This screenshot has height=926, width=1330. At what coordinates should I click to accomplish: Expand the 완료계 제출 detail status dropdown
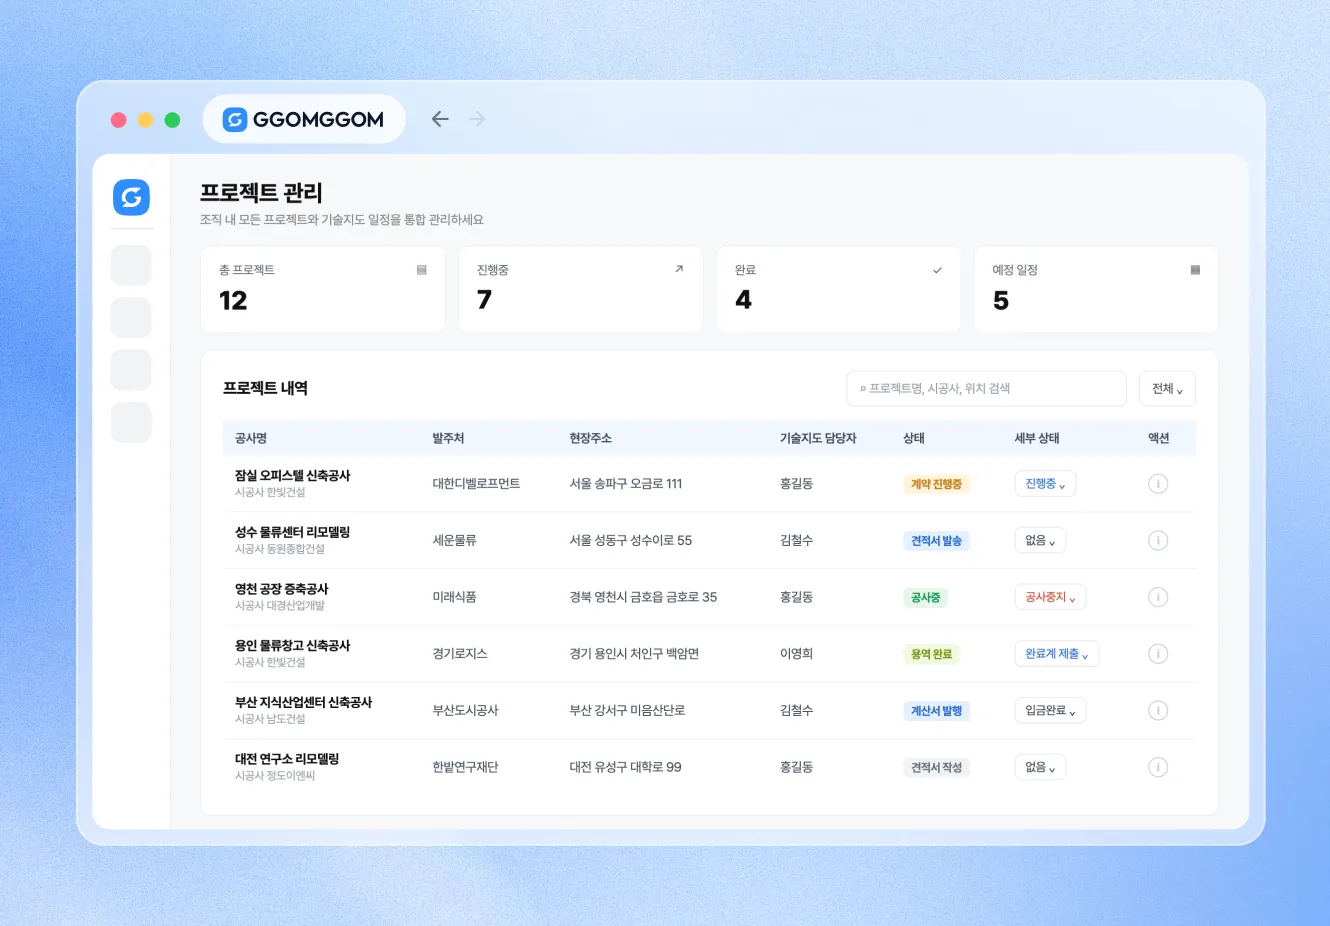pyautogui.click(x=1057, y=654)
